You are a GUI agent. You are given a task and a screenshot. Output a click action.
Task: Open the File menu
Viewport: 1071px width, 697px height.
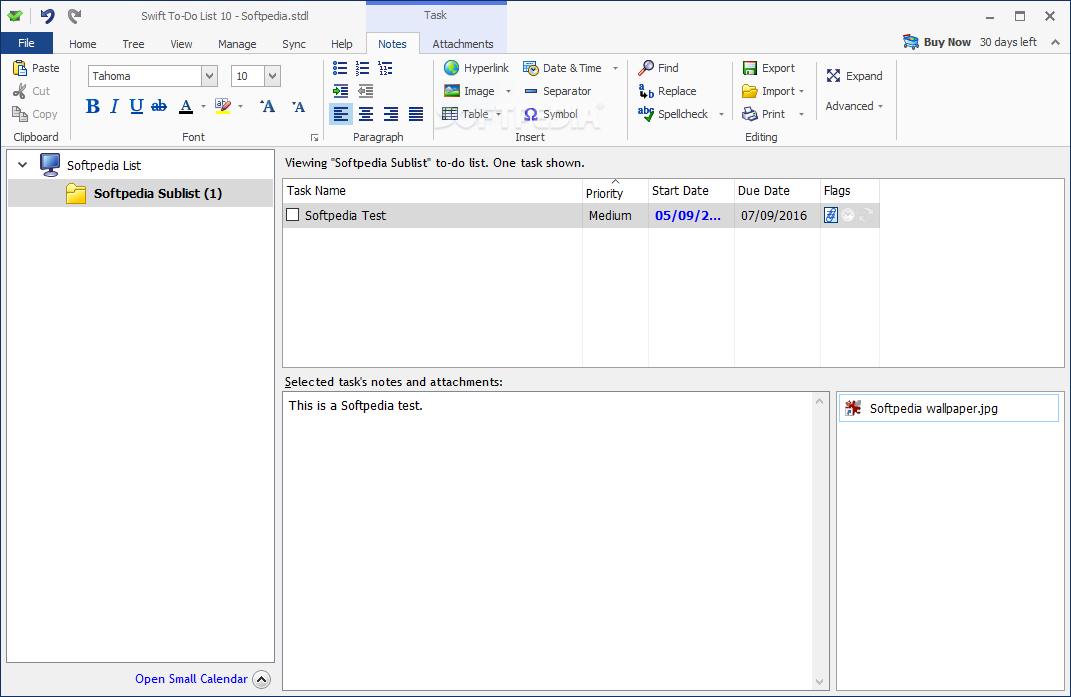(x=27, y=43)
